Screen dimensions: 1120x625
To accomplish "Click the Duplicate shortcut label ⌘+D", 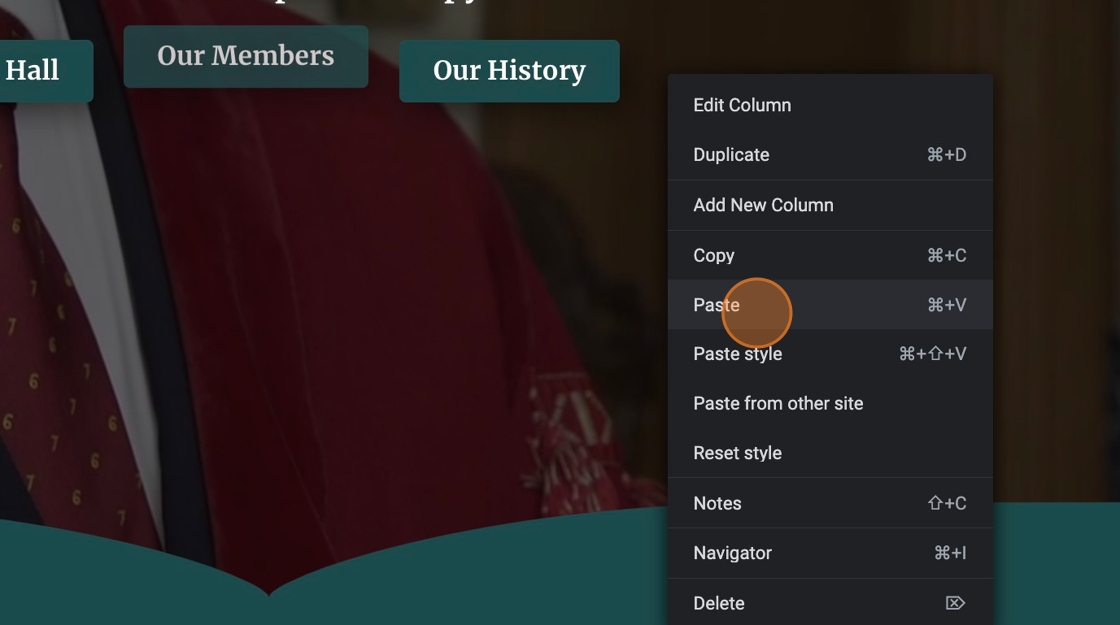I will tap(946, 155).
